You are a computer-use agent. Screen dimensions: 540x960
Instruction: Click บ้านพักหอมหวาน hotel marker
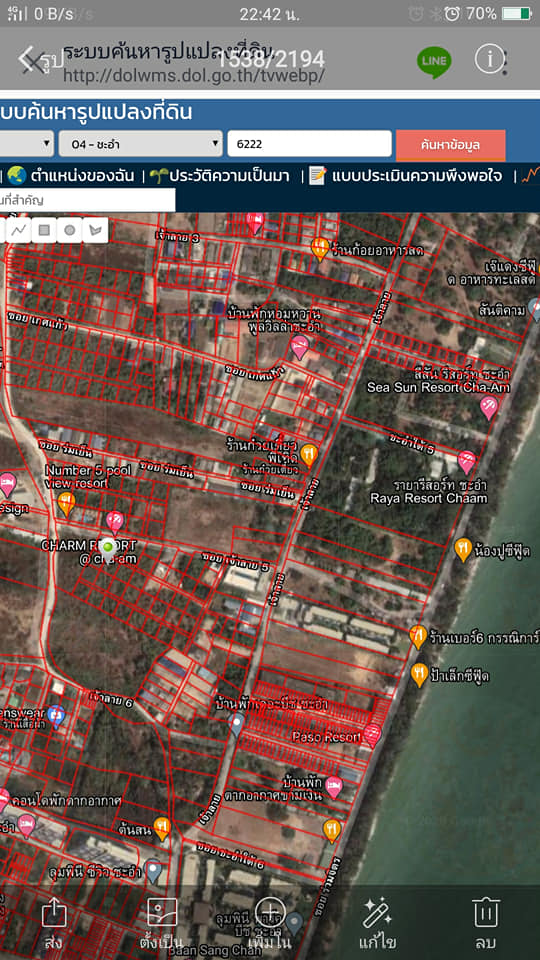[x=299, y=347]
